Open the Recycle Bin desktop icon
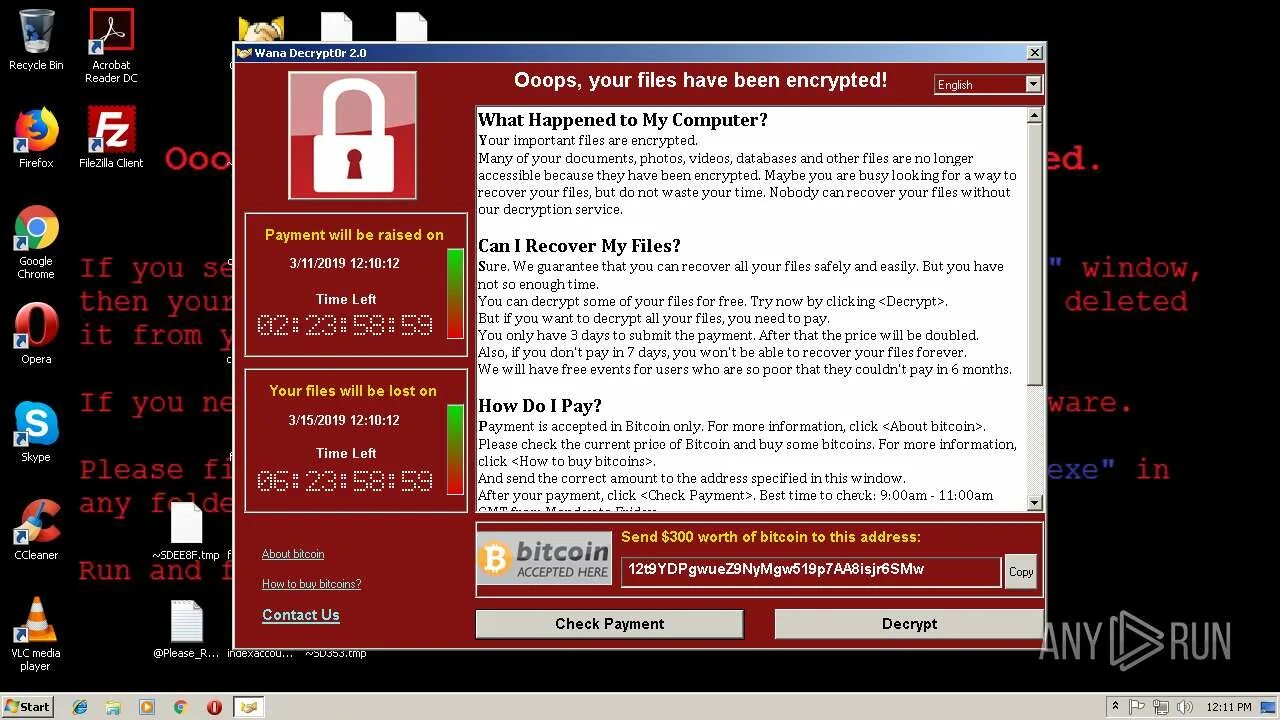The image size is (1280, 720). (36, 40)
